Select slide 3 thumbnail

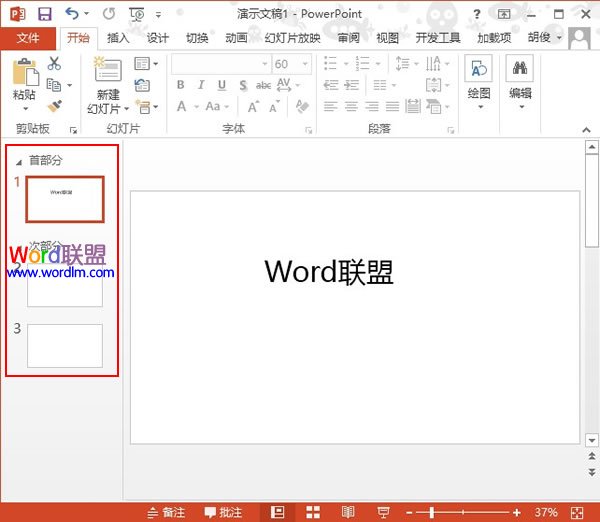point(65,345)
